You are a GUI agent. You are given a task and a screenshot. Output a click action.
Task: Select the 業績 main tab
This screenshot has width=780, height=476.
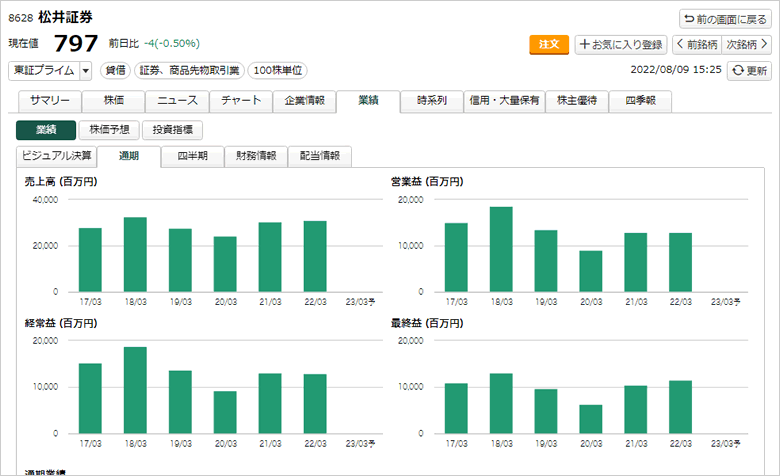368,101
